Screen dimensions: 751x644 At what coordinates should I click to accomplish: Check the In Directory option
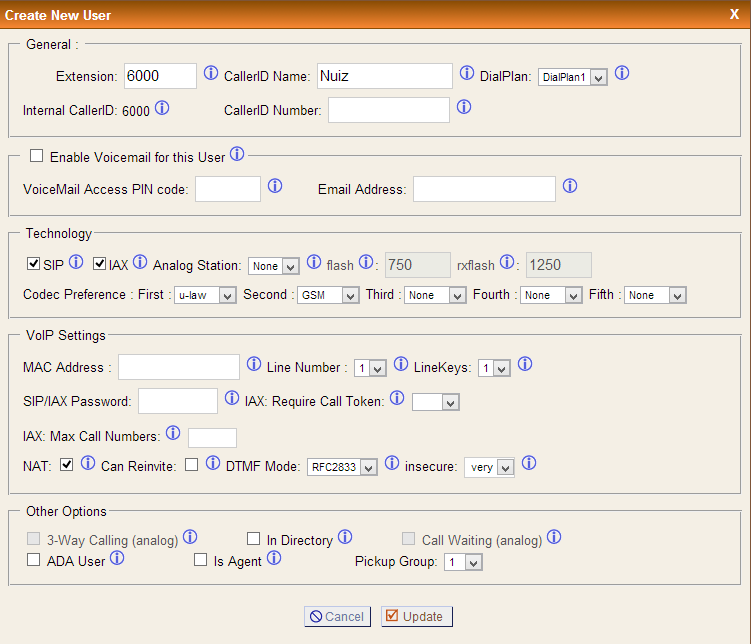point(253,539)
